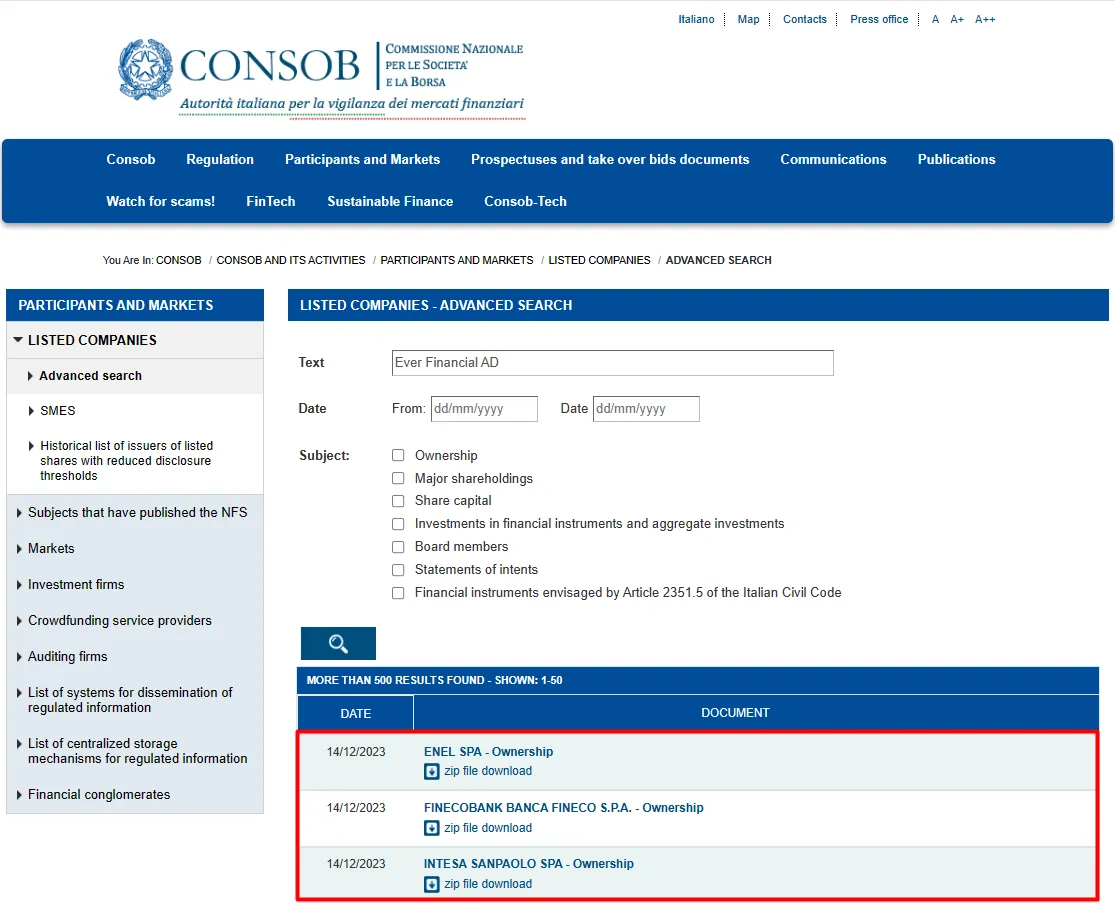Select the Board members checkbox
Viewport: 1115px width, 903px height.
click(x=398, y=547)
